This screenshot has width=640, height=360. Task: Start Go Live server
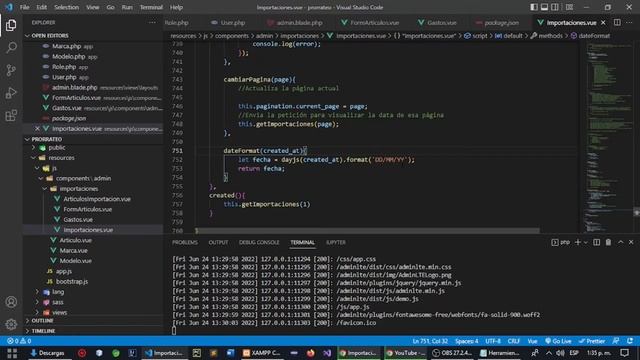tap(558, 341)
